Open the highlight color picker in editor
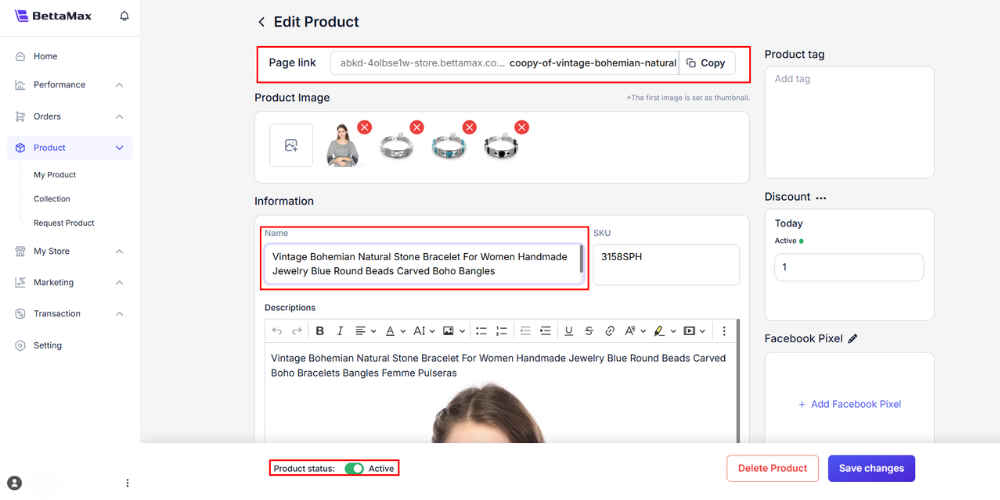Viewport: 1000px width, 500px height. click(660, 331)
